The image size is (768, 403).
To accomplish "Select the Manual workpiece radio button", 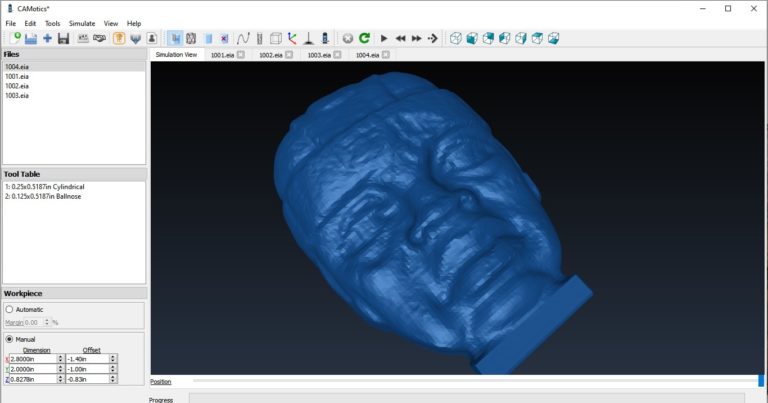I will 9,339.
